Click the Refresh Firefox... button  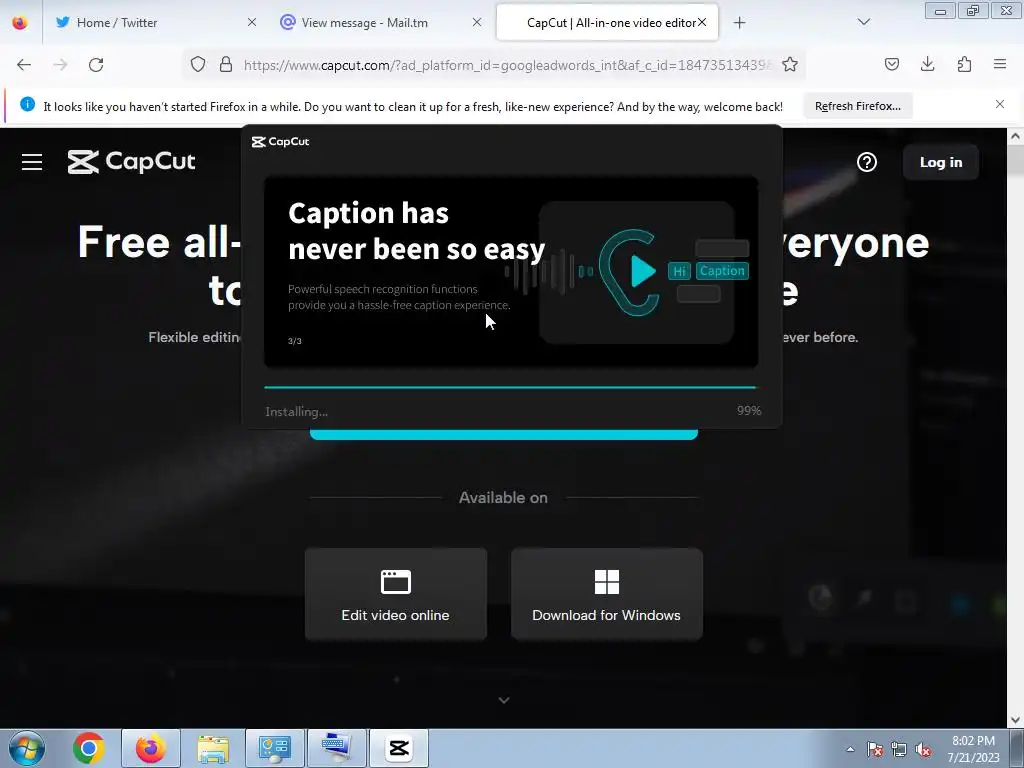(857, 106)
